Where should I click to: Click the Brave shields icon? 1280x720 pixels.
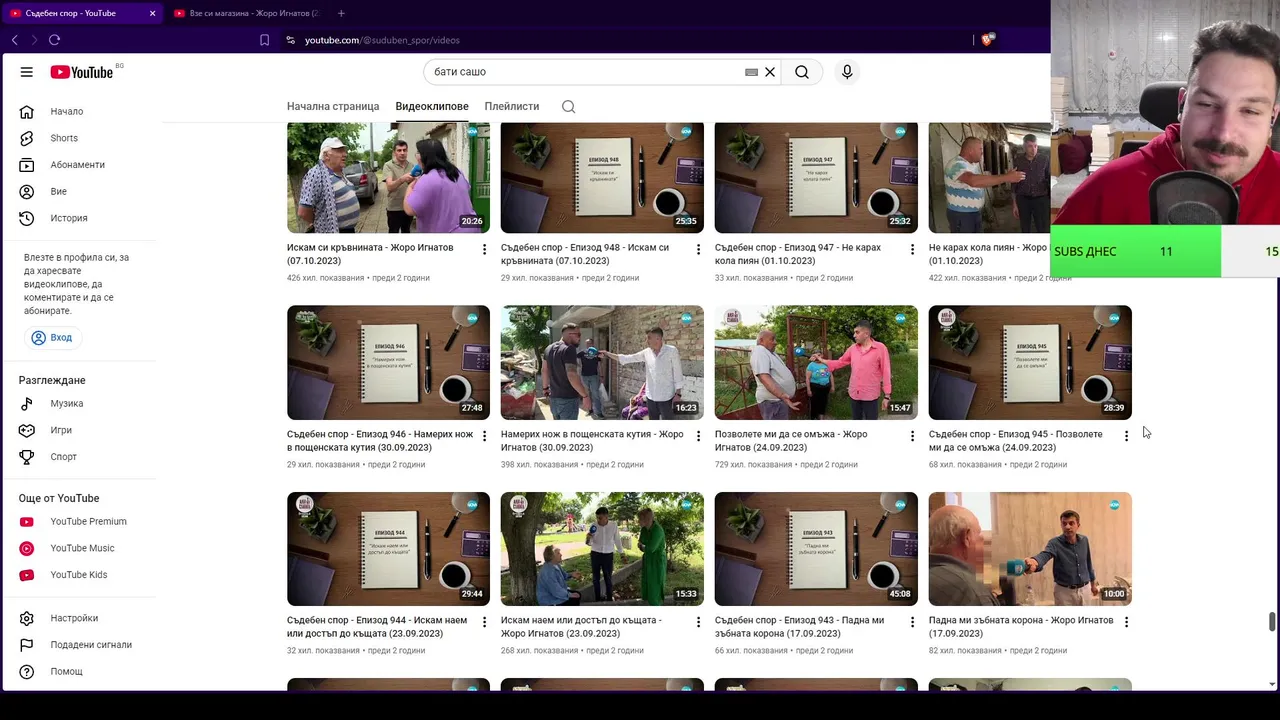[987, 40]
